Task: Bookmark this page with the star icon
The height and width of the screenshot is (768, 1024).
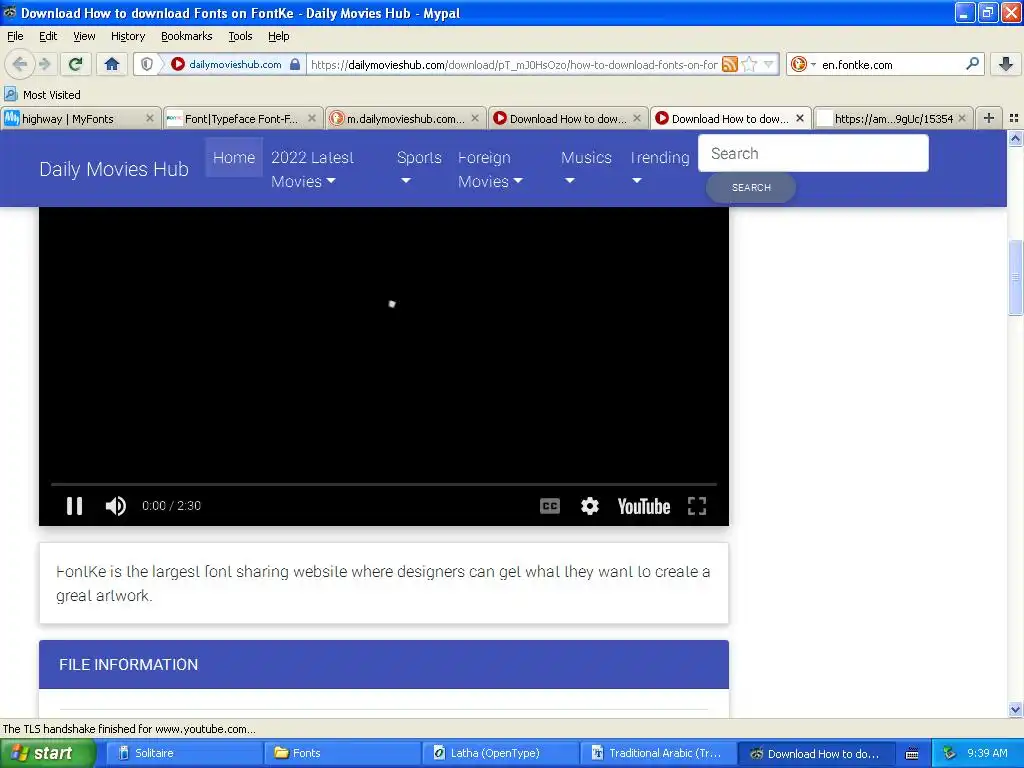Action: pyautogui.click(x=750, y=64)
